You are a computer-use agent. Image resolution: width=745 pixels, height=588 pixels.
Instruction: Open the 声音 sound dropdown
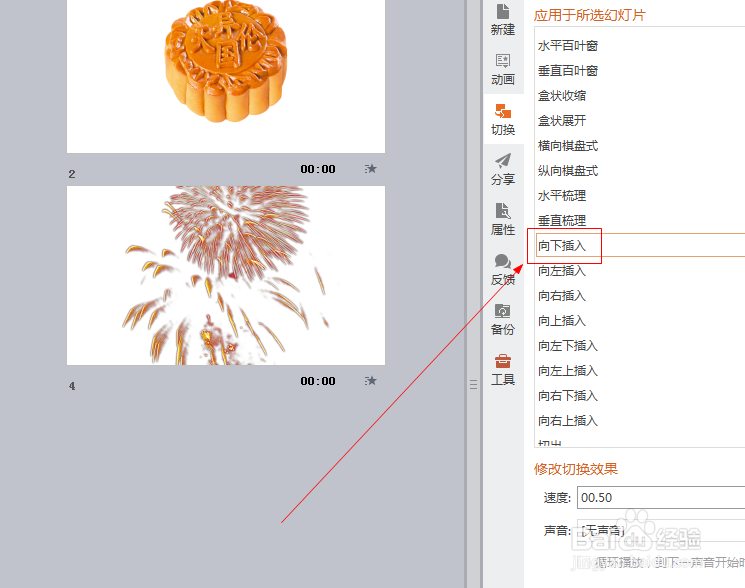pyautogui.click(x=661, y=530)
